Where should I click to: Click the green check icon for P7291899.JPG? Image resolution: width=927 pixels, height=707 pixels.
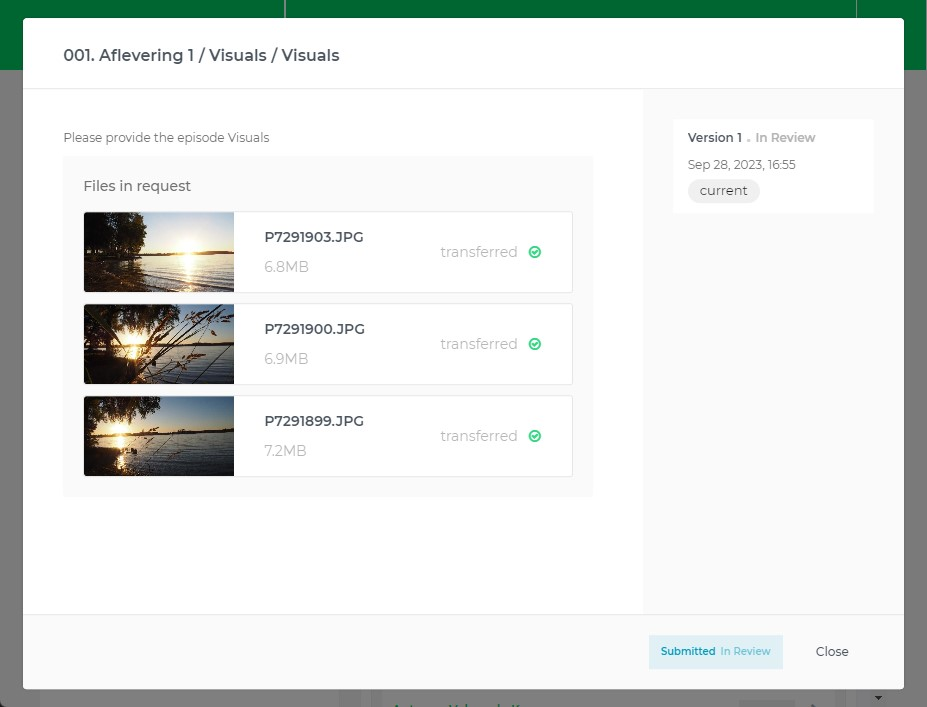(x=534, y=436)
